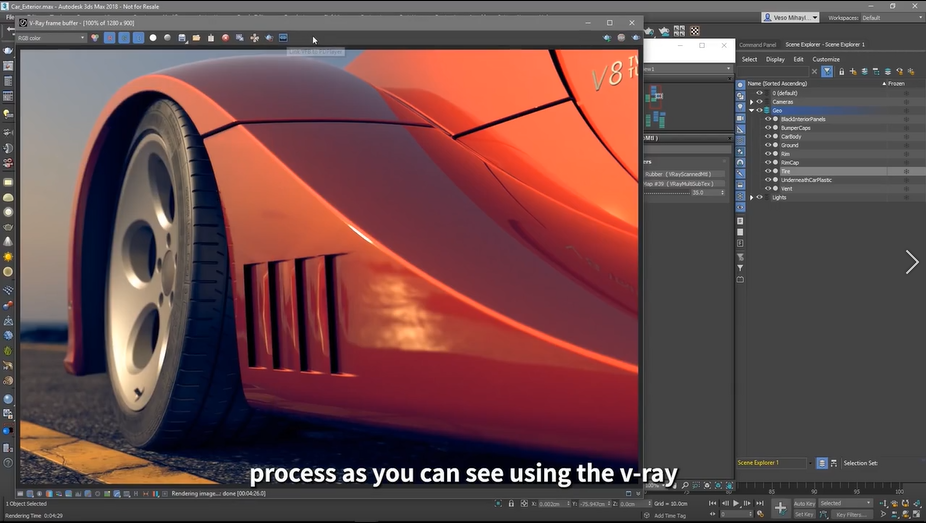
Task: Click the Name (Sorted Ascending) column header
Action: point(777,83)
